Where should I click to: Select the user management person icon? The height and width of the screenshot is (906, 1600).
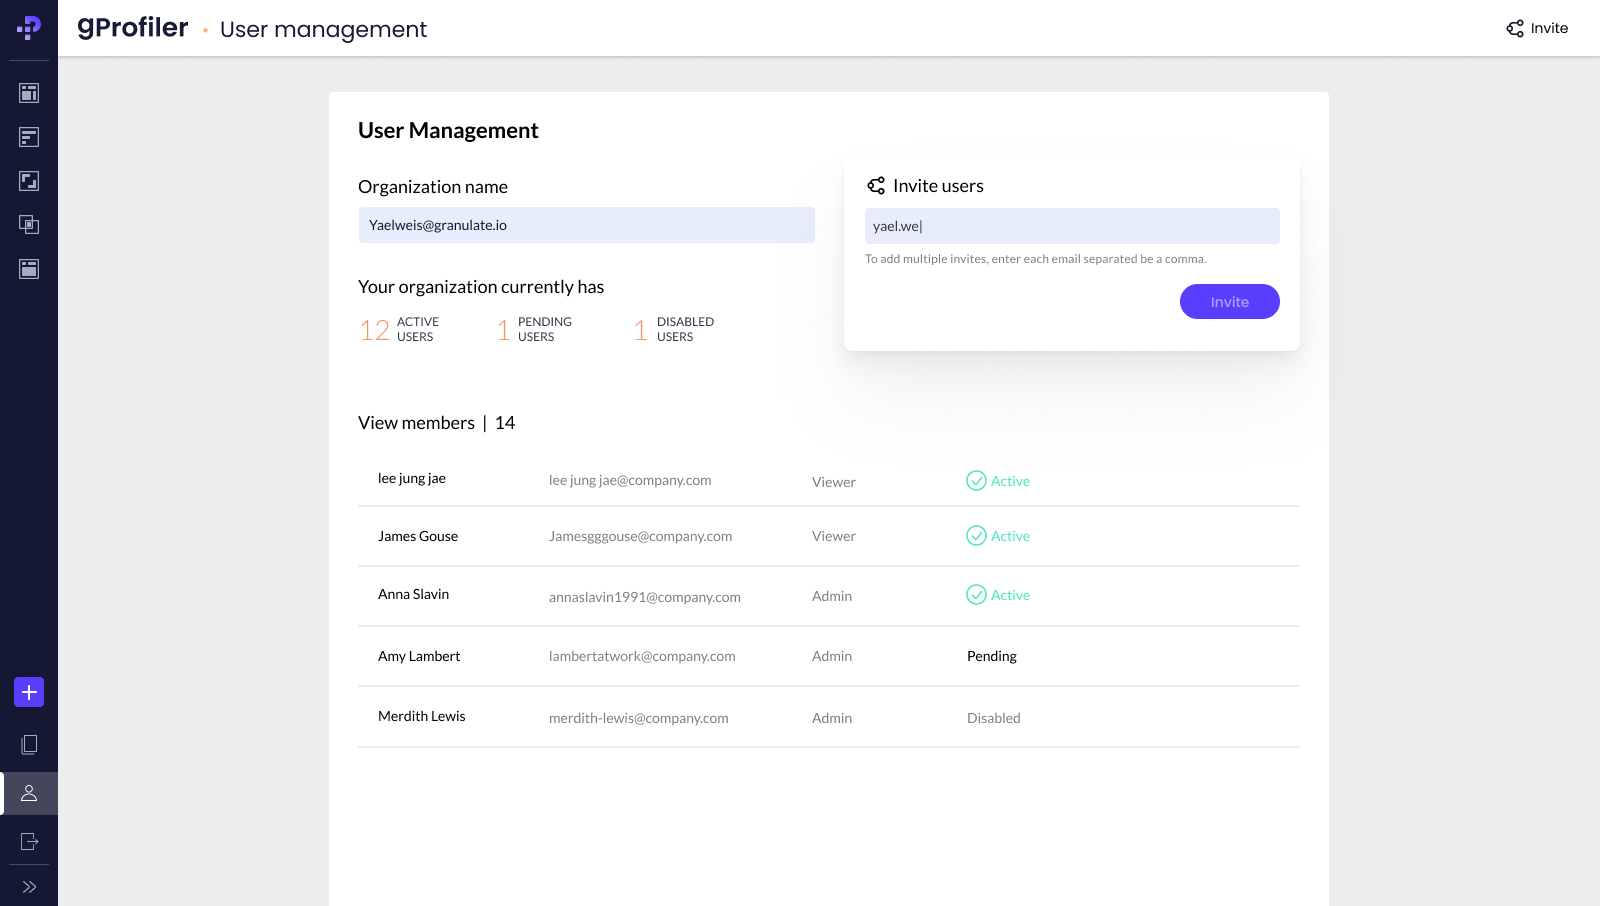(x=29, y=793)
